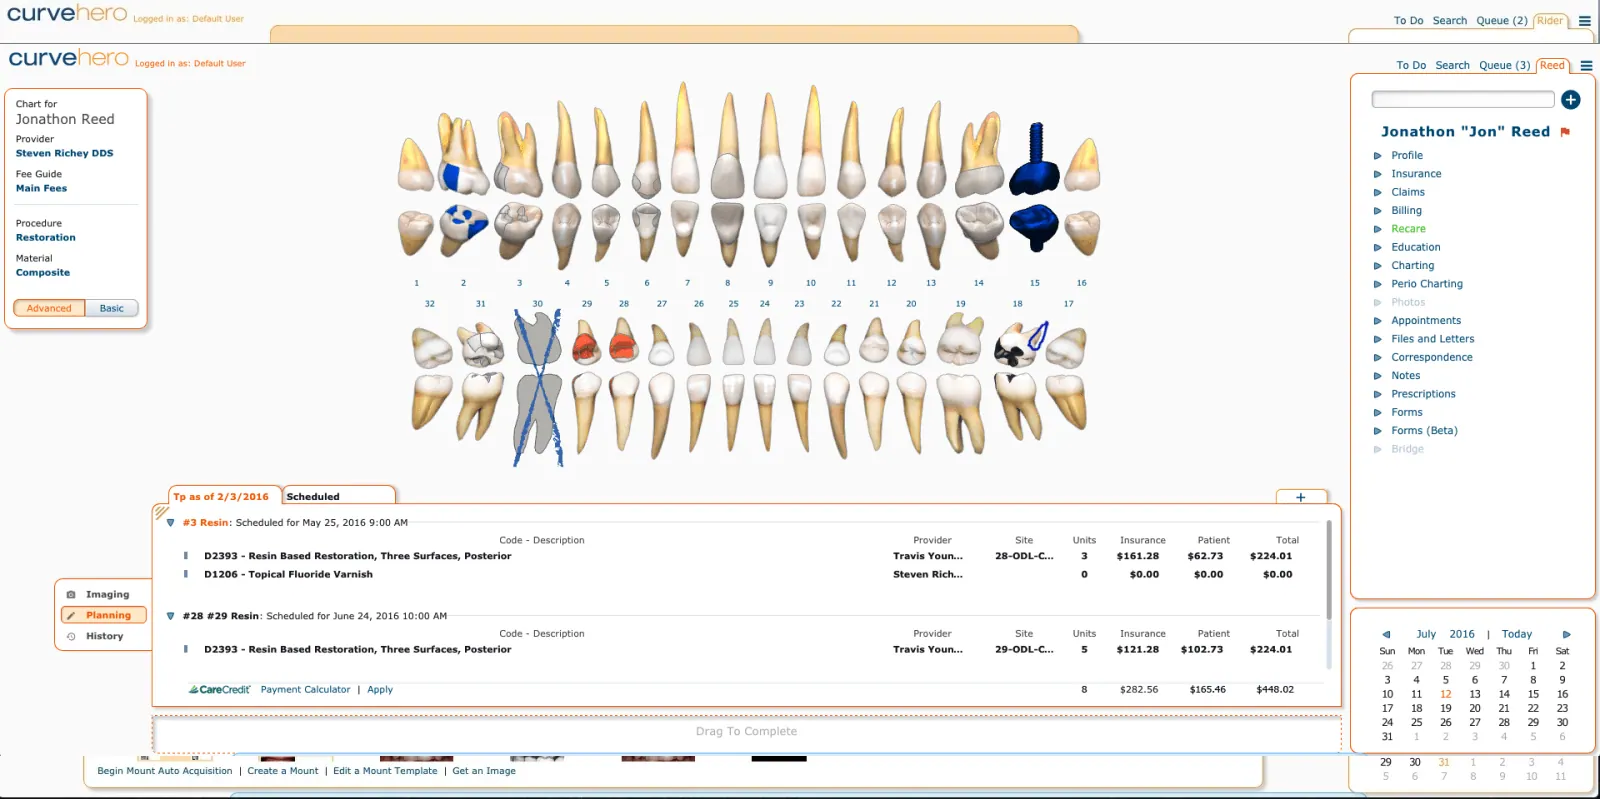Select blue-filled tooth 2 in upper arch
Screen dimensions: 1600x799
462,155
